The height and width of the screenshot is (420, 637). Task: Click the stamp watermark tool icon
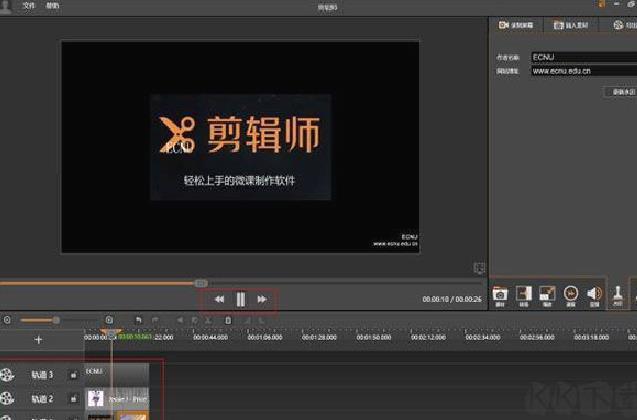point(618,297)
